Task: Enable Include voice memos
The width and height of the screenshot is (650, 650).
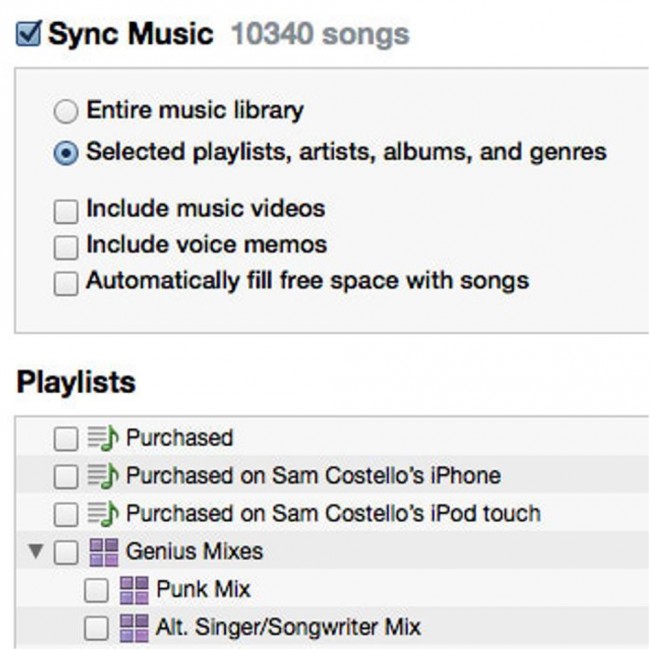Action: point(66,245)
